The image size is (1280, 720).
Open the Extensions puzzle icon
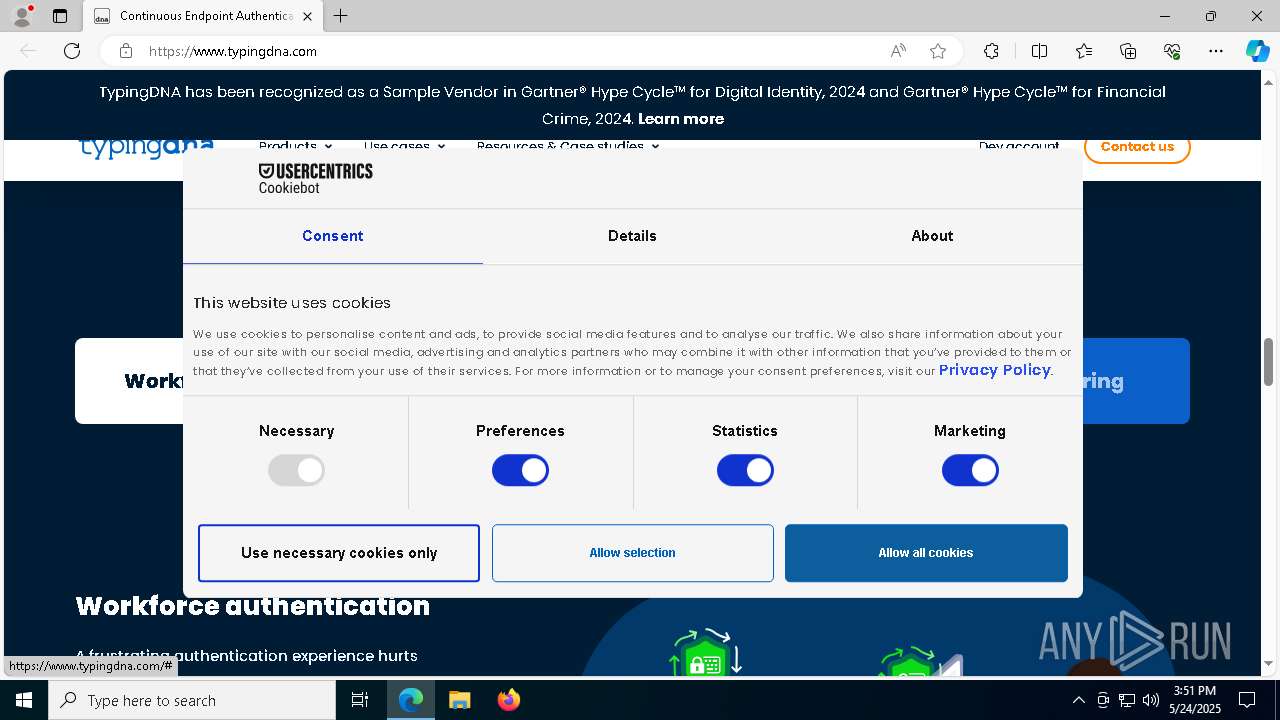coord(991,51)
